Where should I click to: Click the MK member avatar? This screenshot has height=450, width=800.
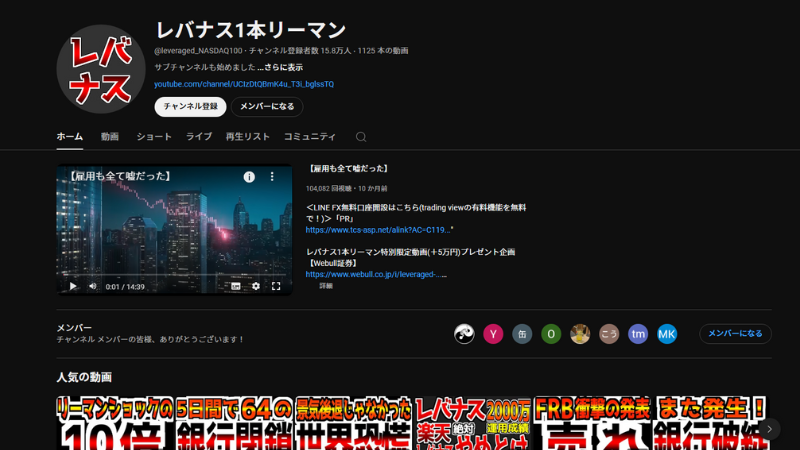[667, 334]
